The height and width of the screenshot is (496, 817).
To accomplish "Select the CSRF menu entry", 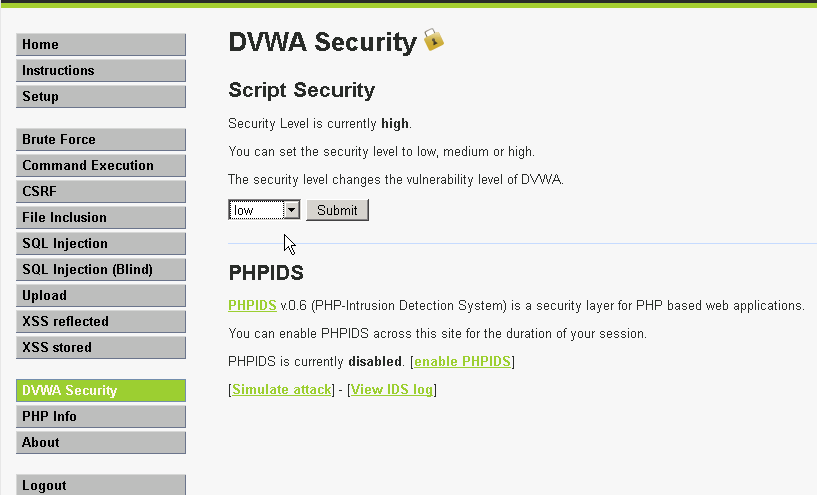I will 101,192.
